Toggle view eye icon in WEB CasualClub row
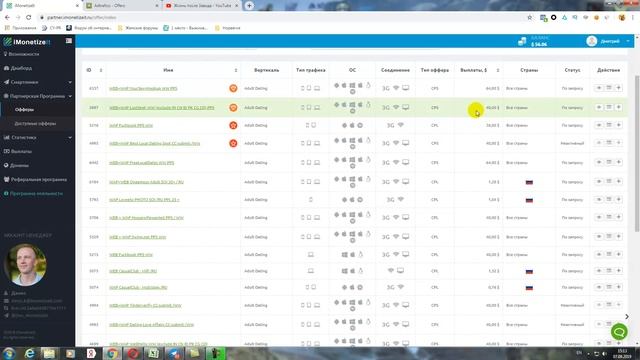The image size is (640, 360). click(599, 271)
